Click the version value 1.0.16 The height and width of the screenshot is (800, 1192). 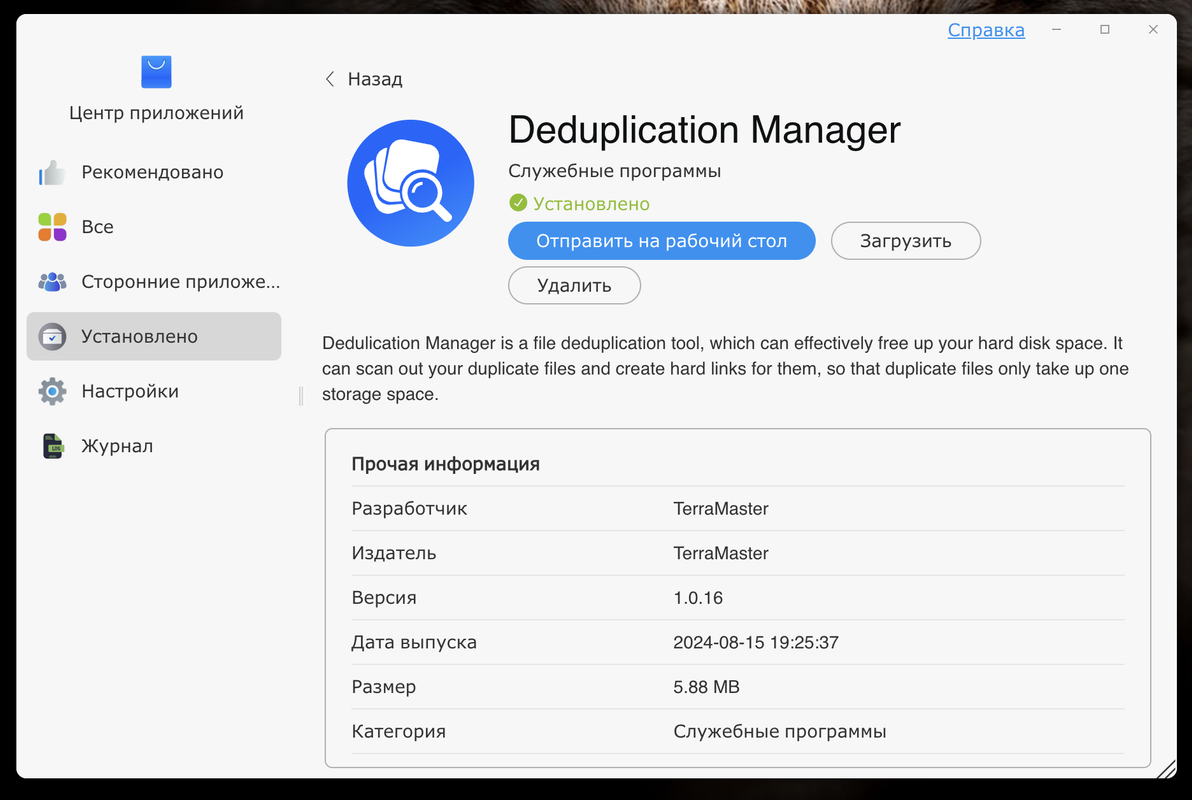(x=698, y=598)
